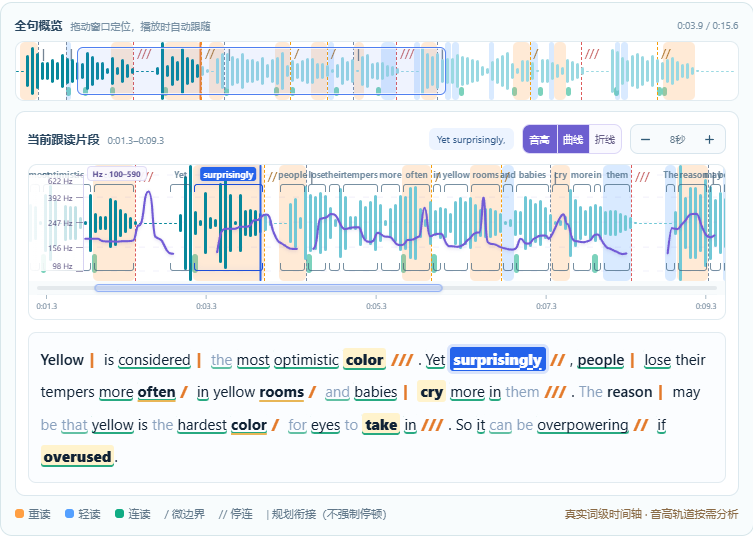The height and width of the screenshot is (539, 753).
Task: Click the highlighted word 'cry'
Action: [x=431, y=392]
